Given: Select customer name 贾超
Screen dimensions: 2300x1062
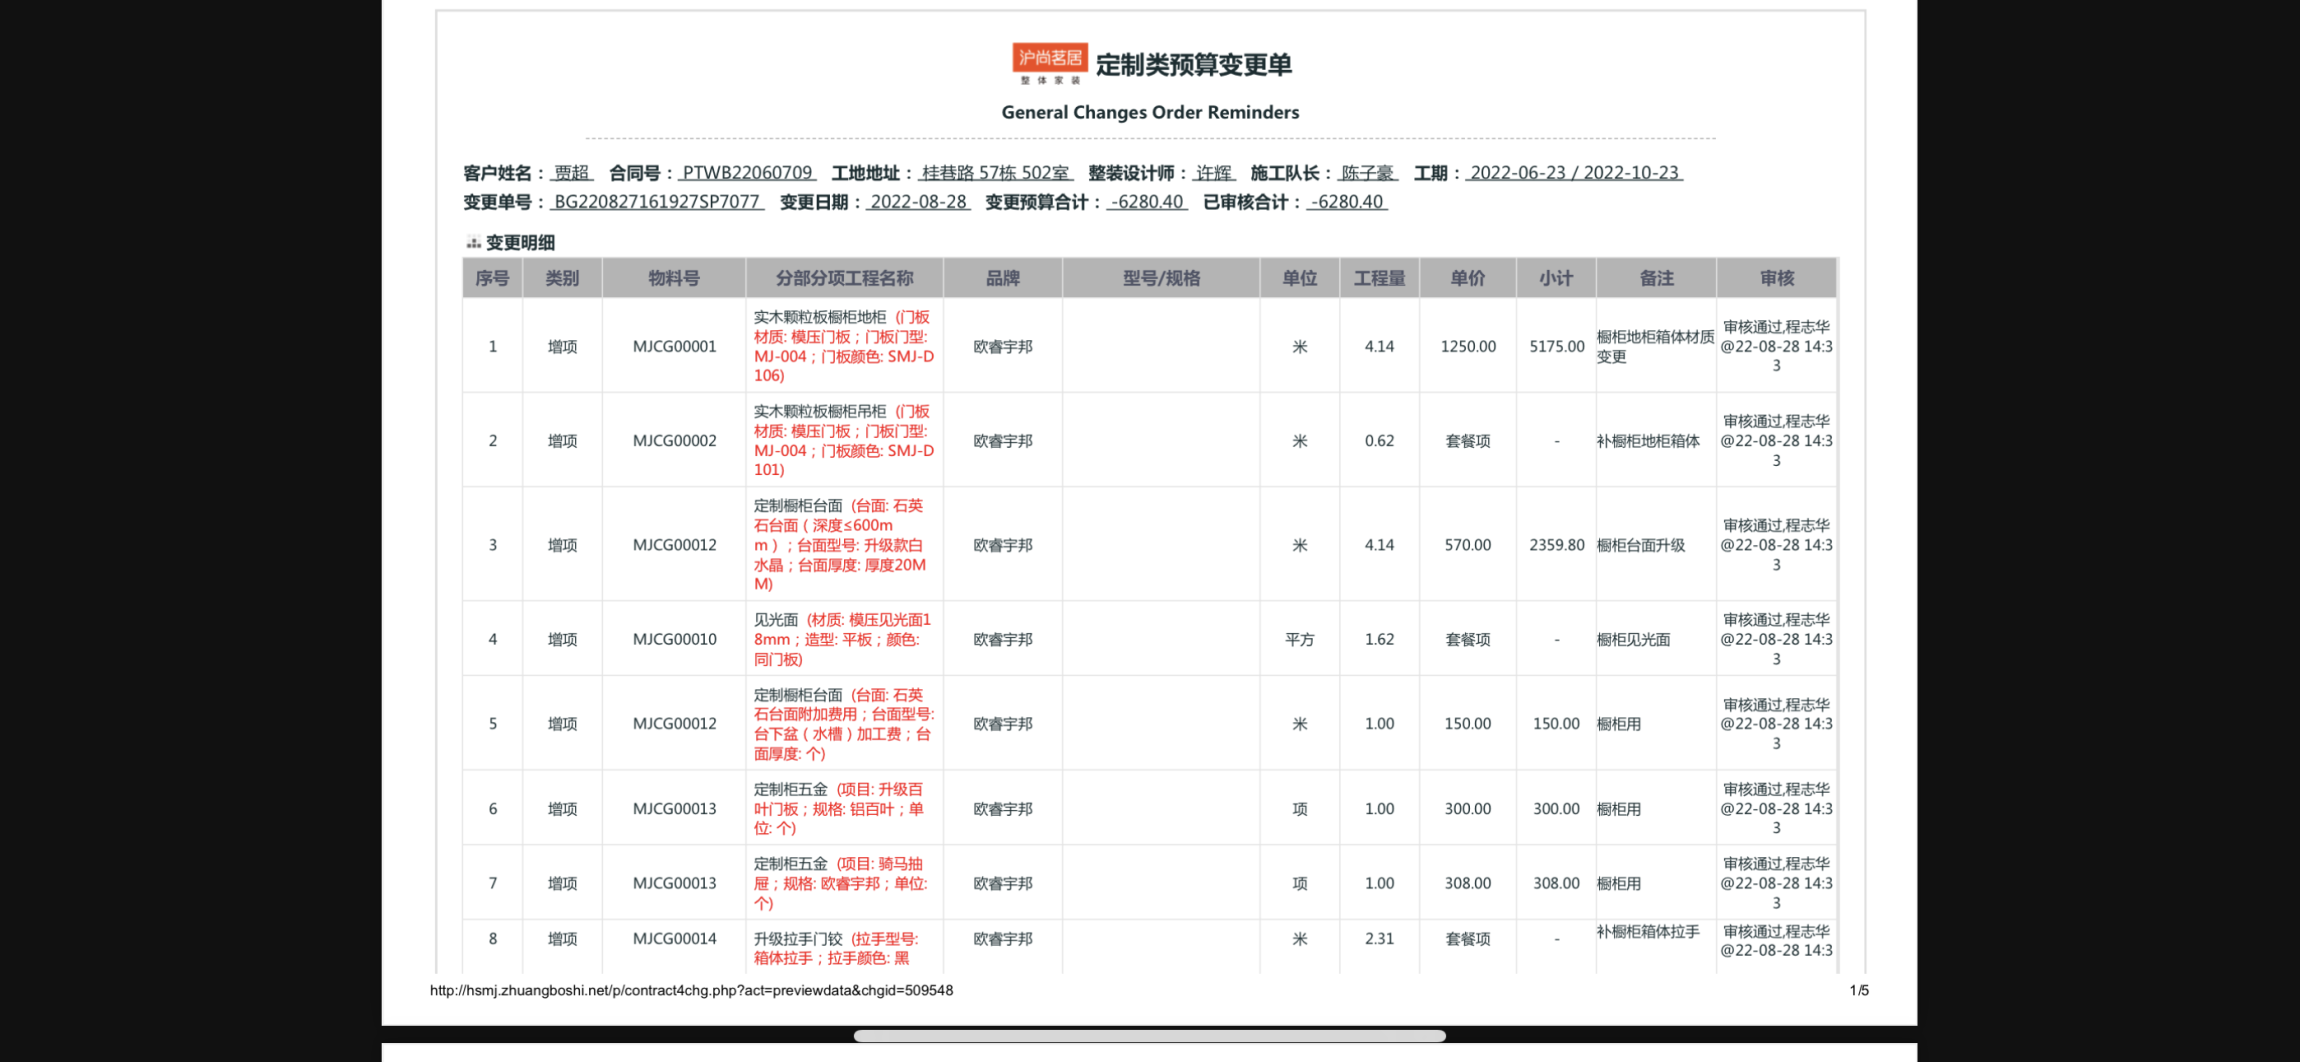Looking at the screenshot, I should pyautogui.click(x=572, y=173).
